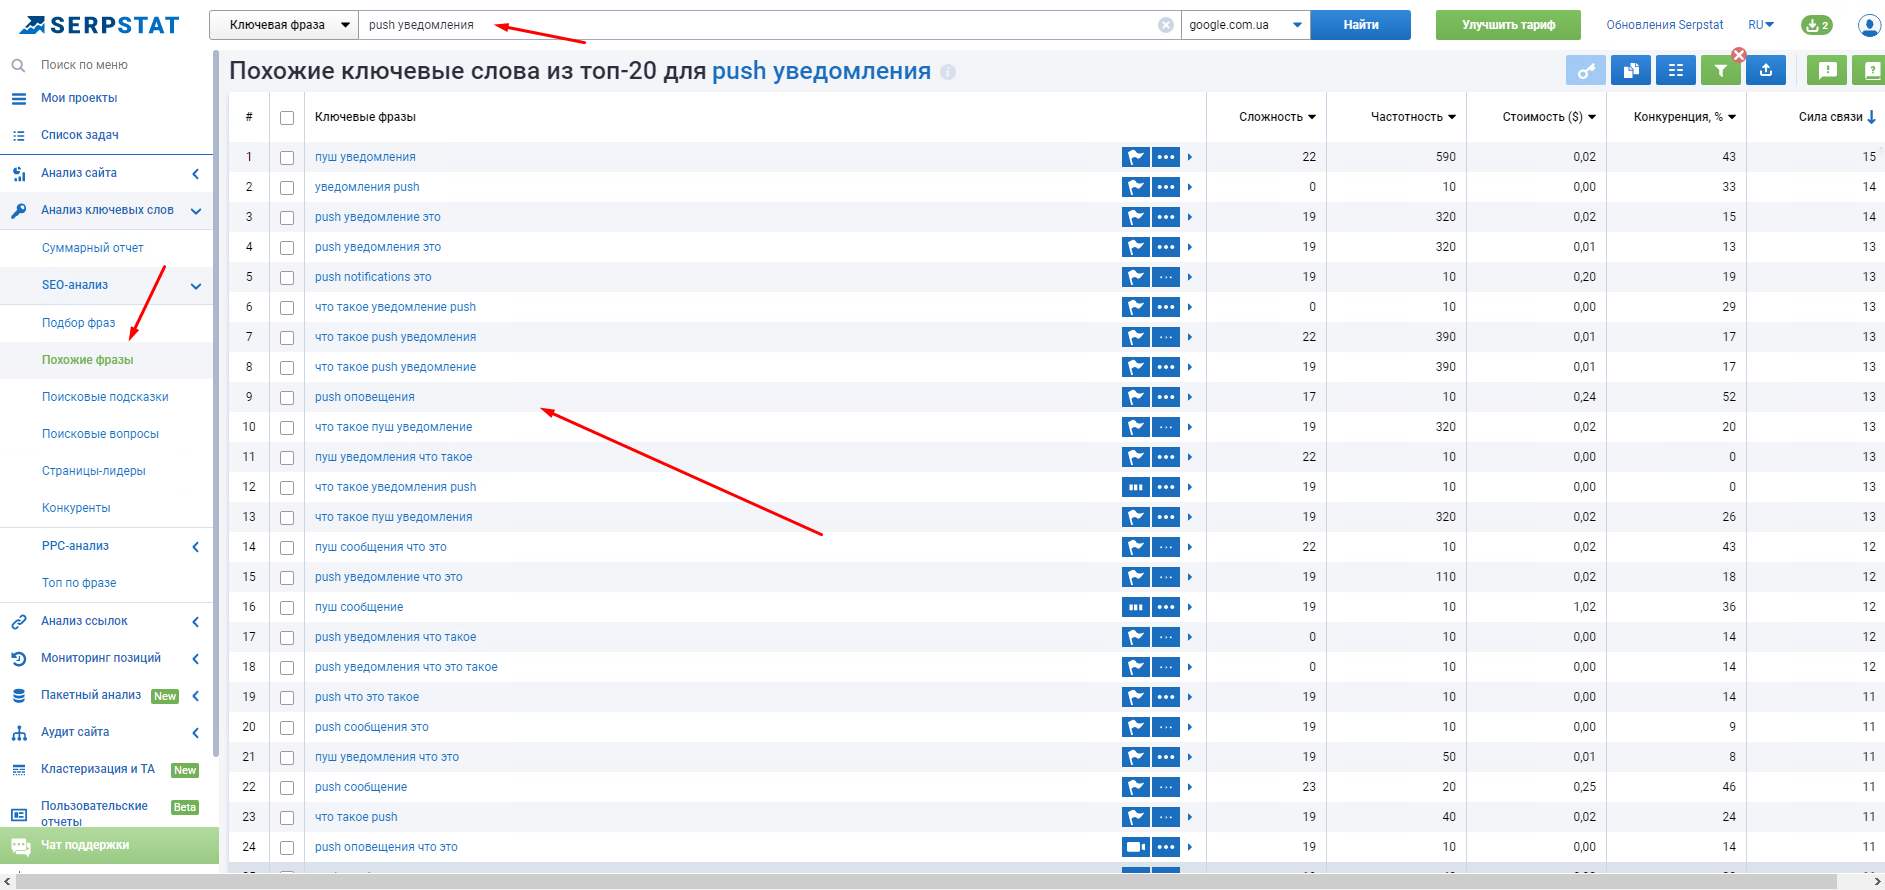Click the 'push уведомления' search input field
The height and width of the screenshot is (890, 1885).
point(760,25)
